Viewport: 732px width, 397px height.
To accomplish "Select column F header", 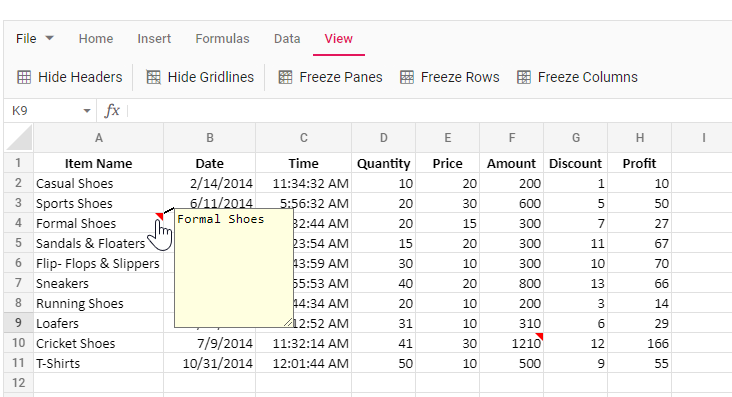I will tap(512, 138).
